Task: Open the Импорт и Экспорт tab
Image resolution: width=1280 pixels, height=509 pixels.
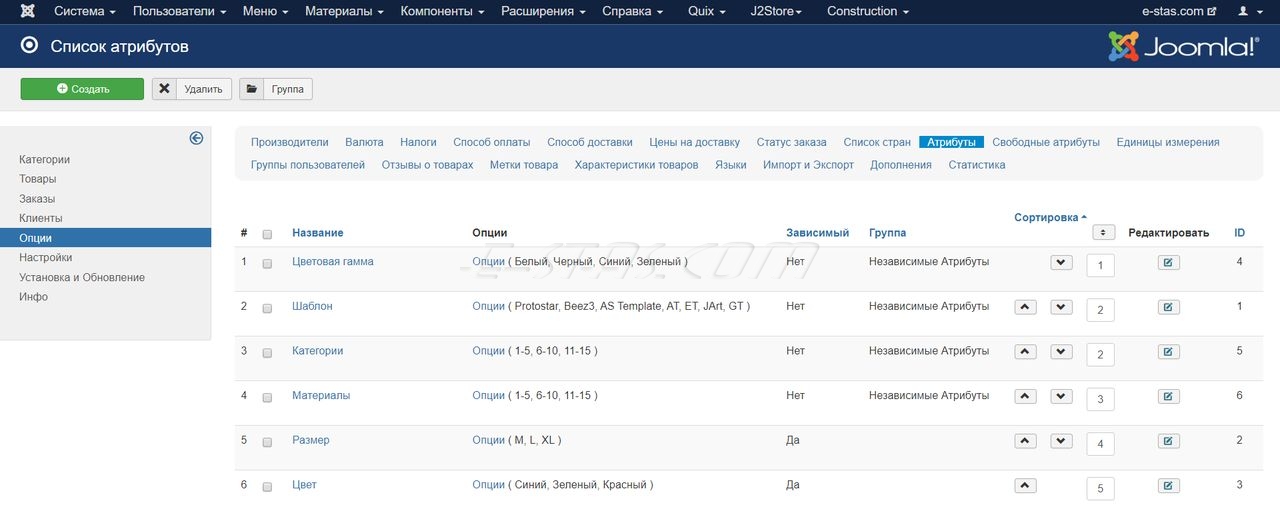Action: [x=808, y=165]
